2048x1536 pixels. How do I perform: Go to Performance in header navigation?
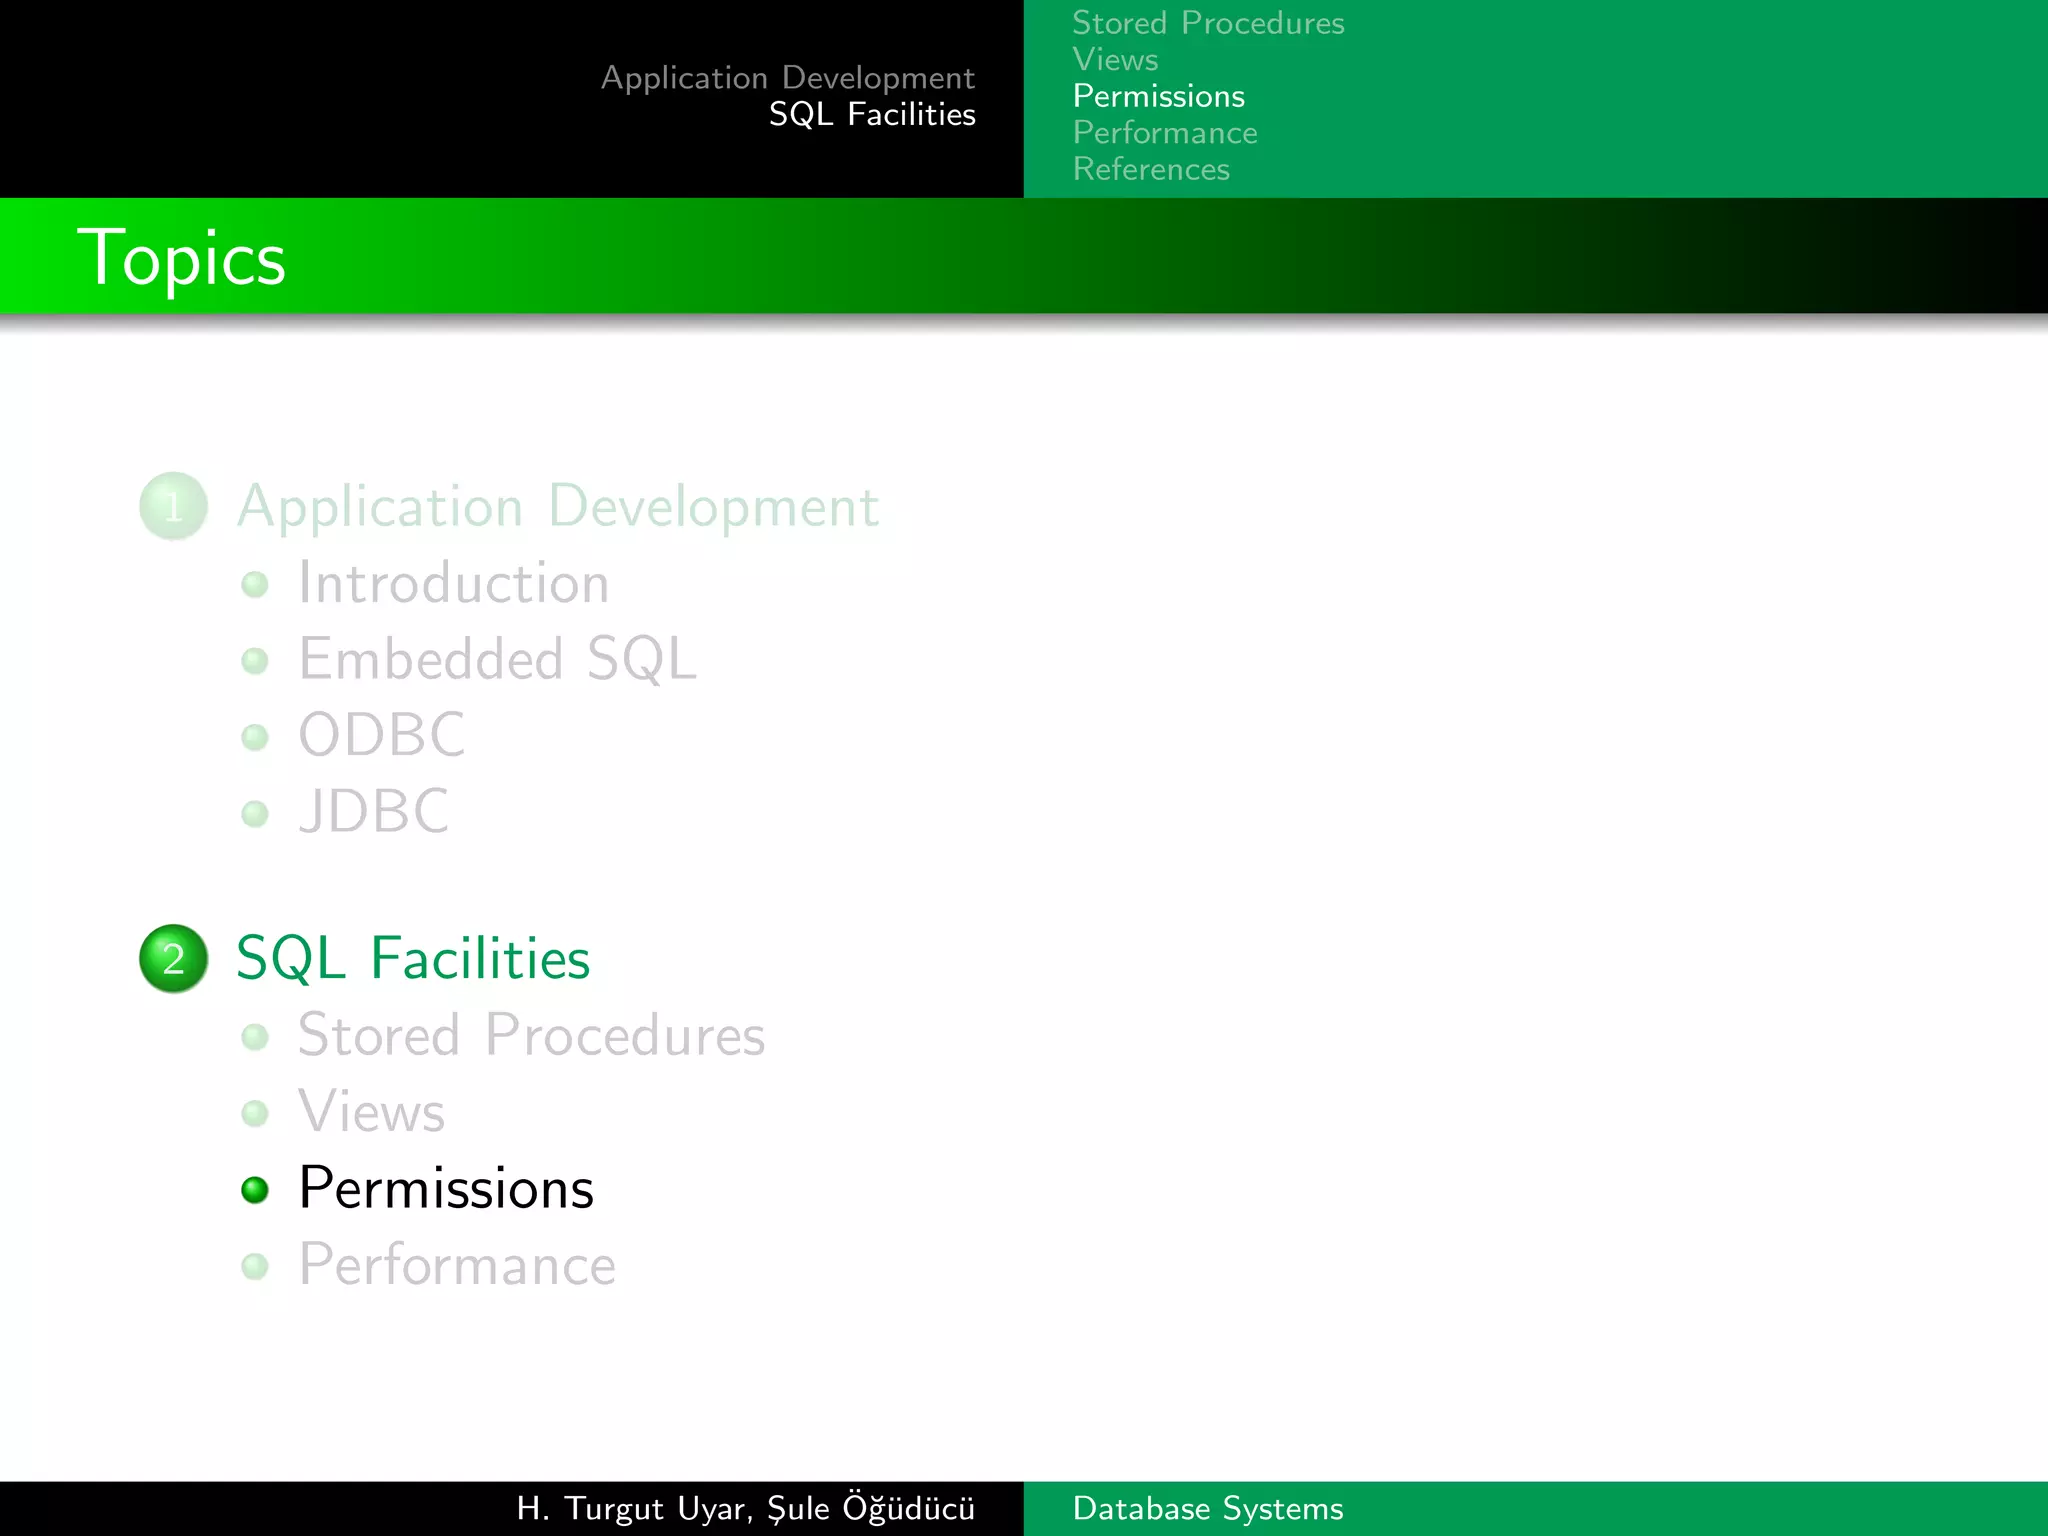tap(1165, 133)
